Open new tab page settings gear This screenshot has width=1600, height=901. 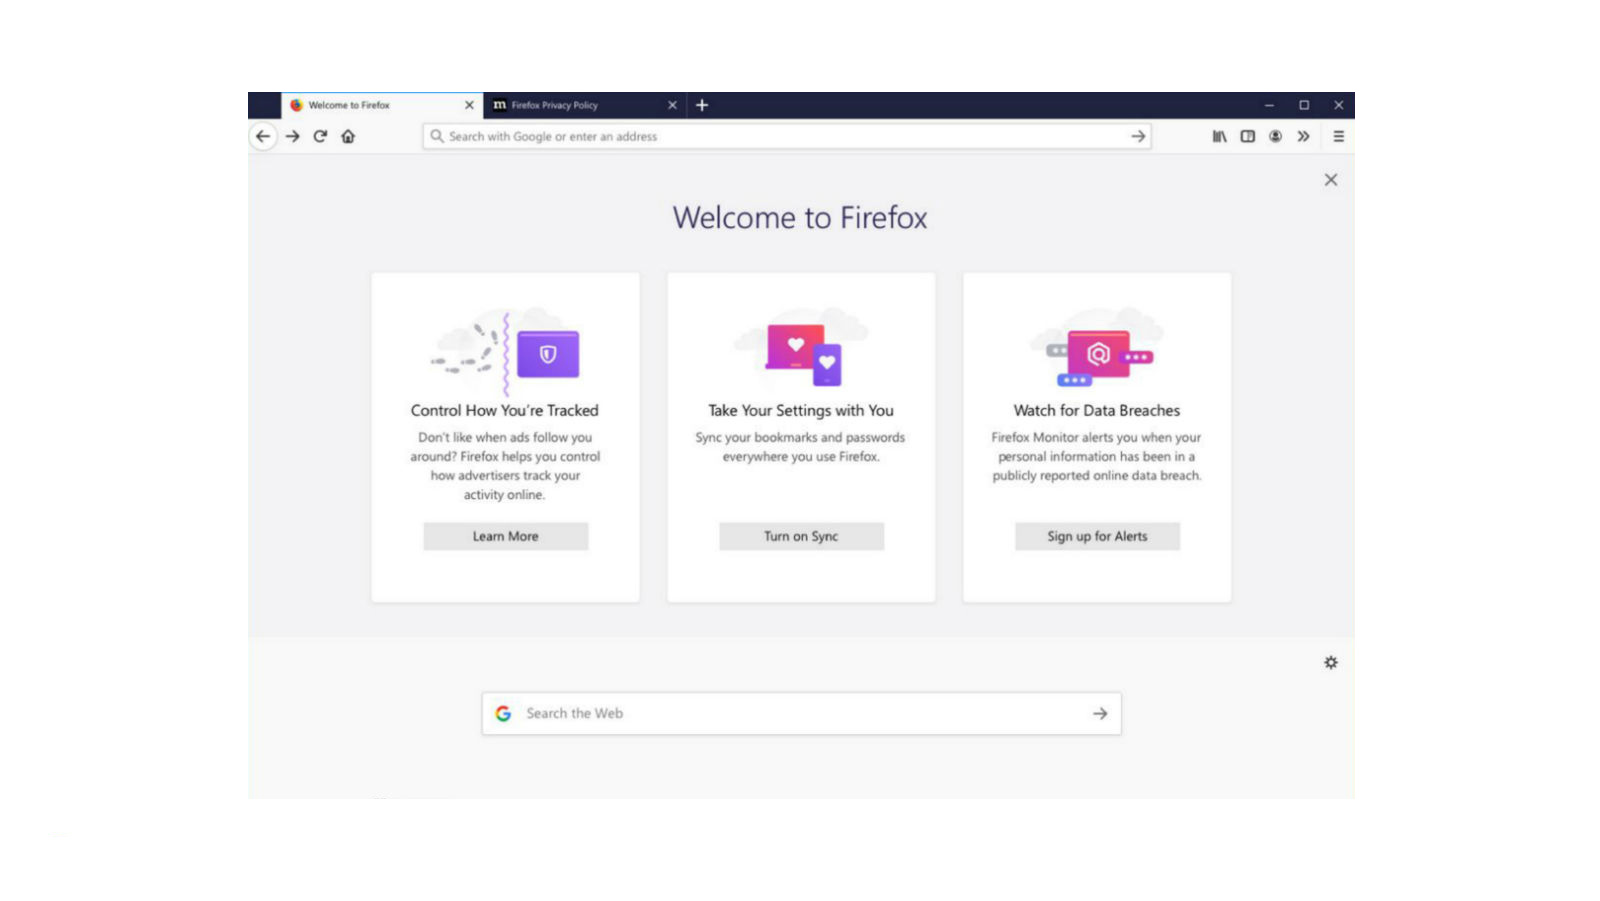(x=1330, y=663)
